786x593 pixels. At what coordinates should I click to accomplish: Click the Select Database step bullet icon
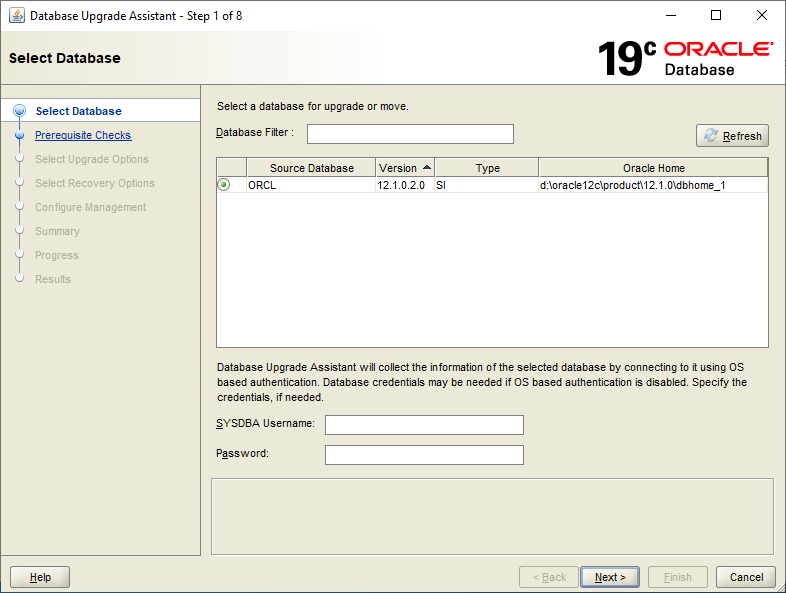pos(20,111)
